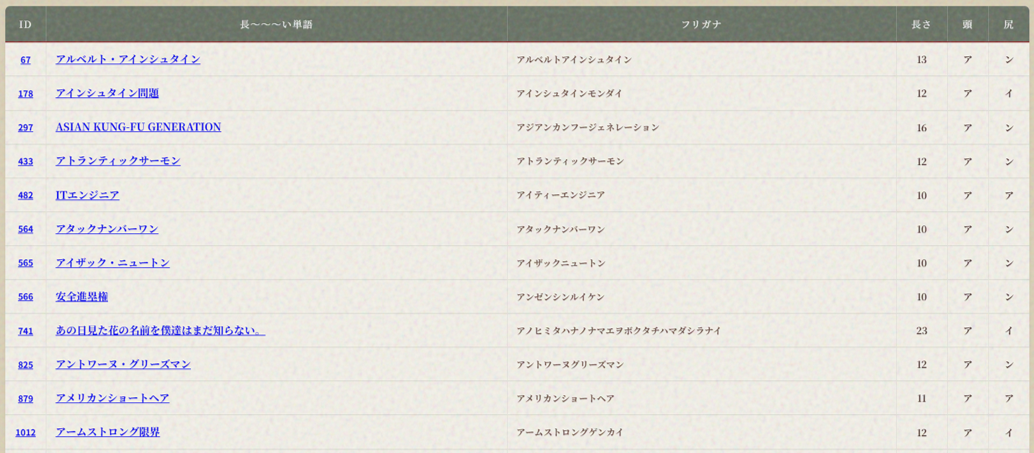Image resolution: width=1034 pixels, height=453 pixels.
Task: Click the 頭 column header
Action: (x=967, y=24)
